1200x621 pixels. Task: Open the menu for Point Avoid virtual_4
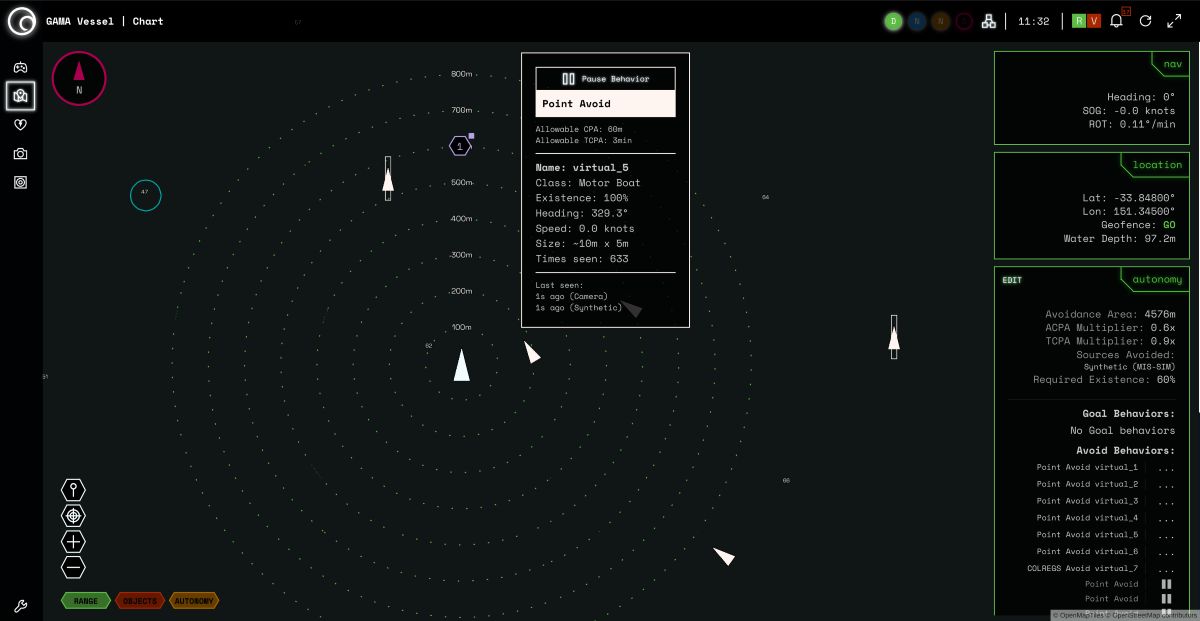coord(1166,518)
